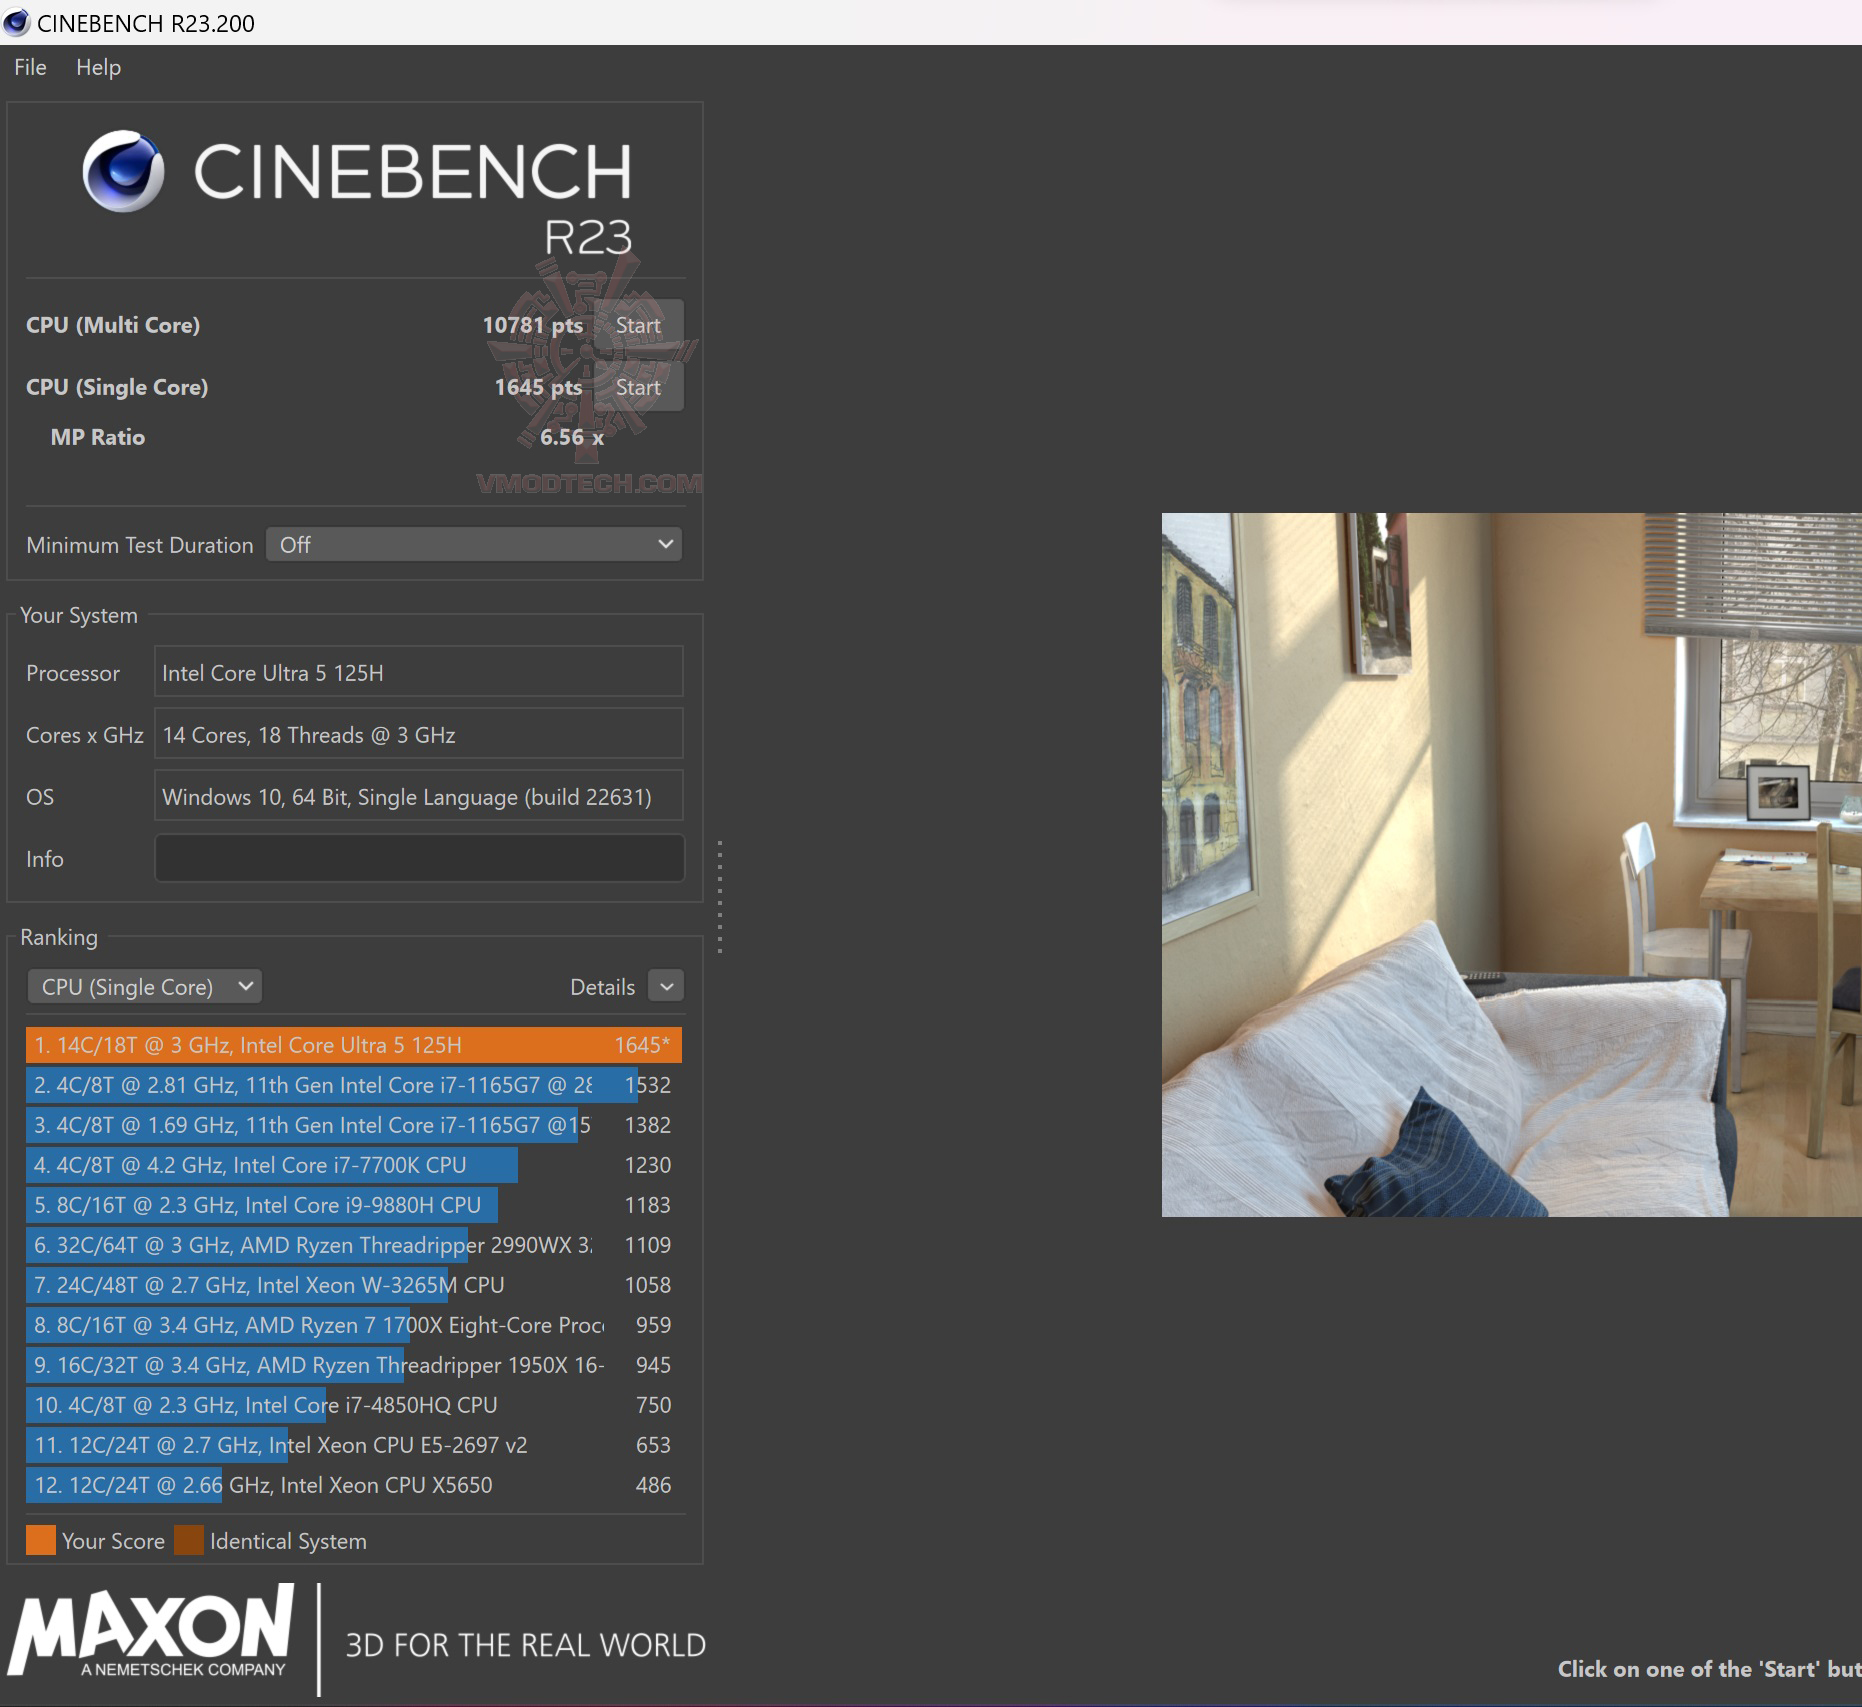Click the Identical System legend label
Image resolution: width=1862 pixels, height=1707 pixels.
click(288, 1541)
